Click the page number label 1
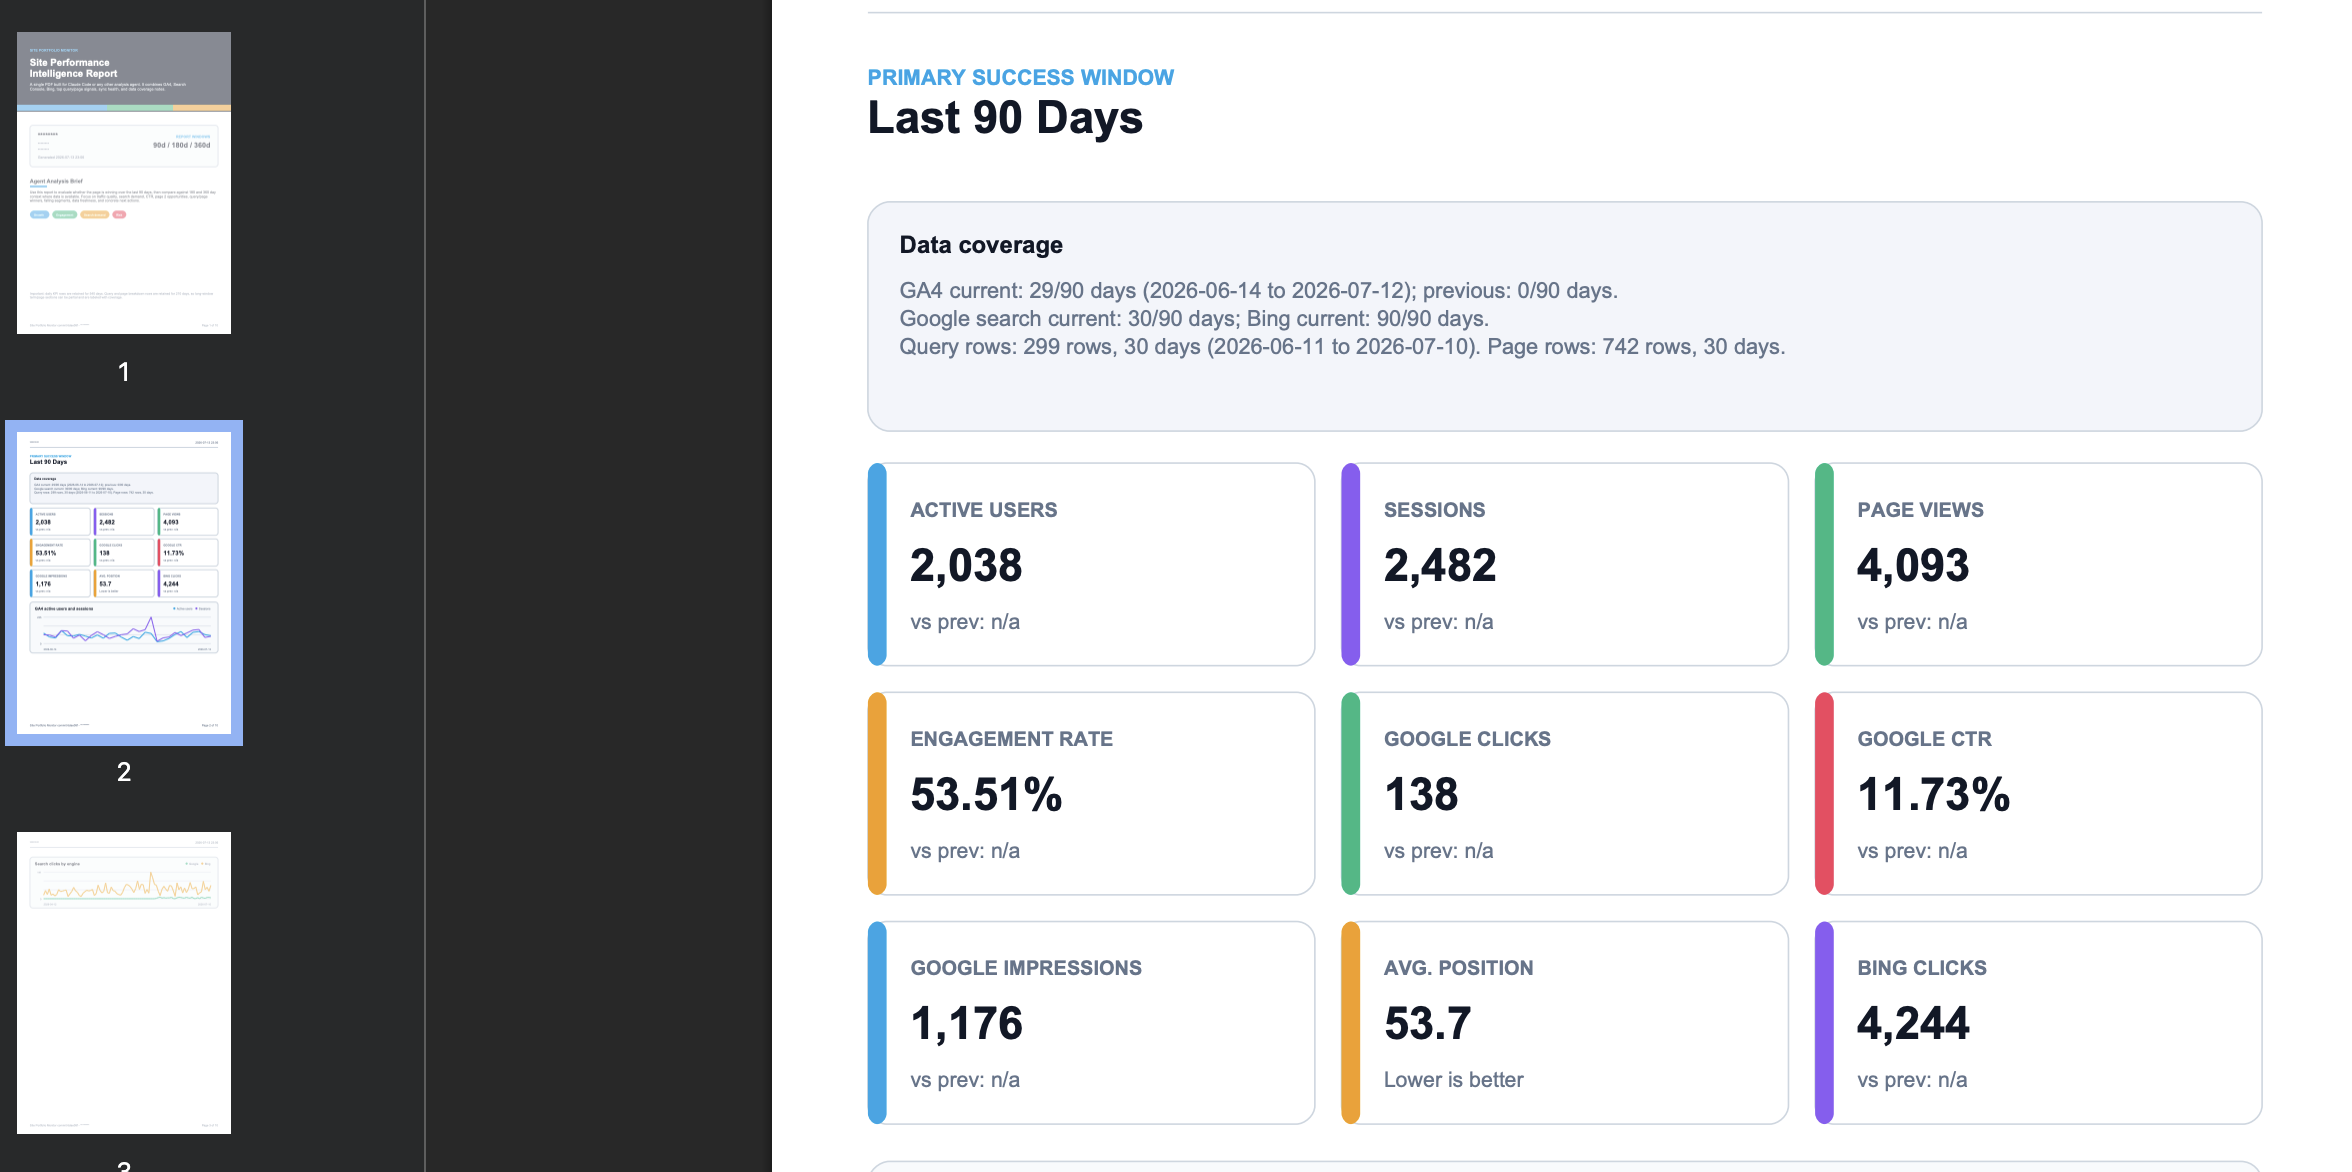This screenshot has height=1172, width=2352. pyautogui.click(x=124, y=372)
